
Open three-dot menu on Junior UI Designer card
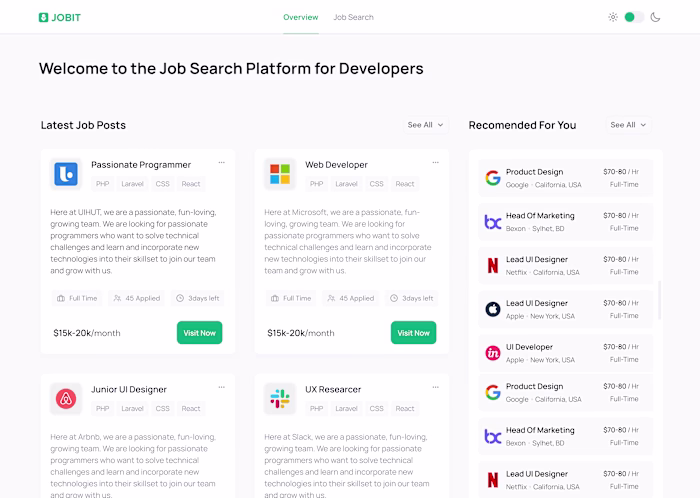[221, 387]
